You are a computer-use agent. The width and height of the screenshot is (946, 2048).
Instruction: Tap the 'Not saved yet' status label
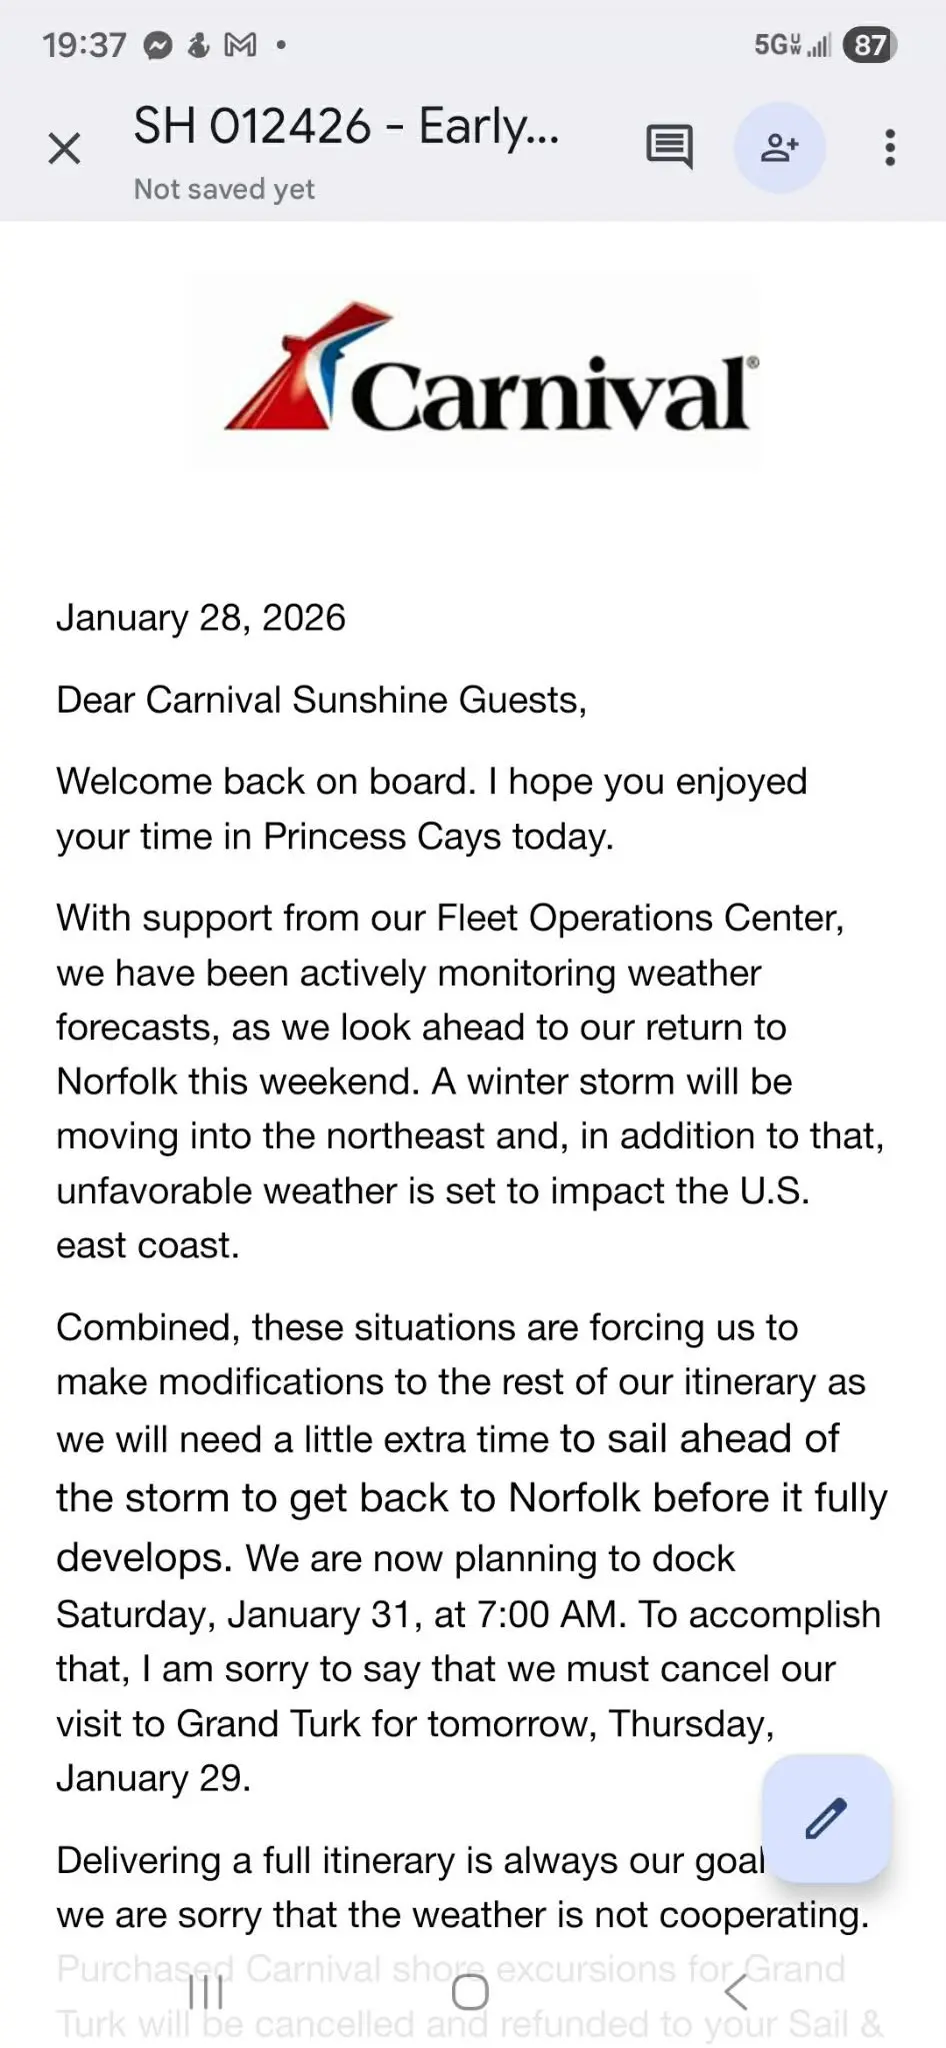222,188
